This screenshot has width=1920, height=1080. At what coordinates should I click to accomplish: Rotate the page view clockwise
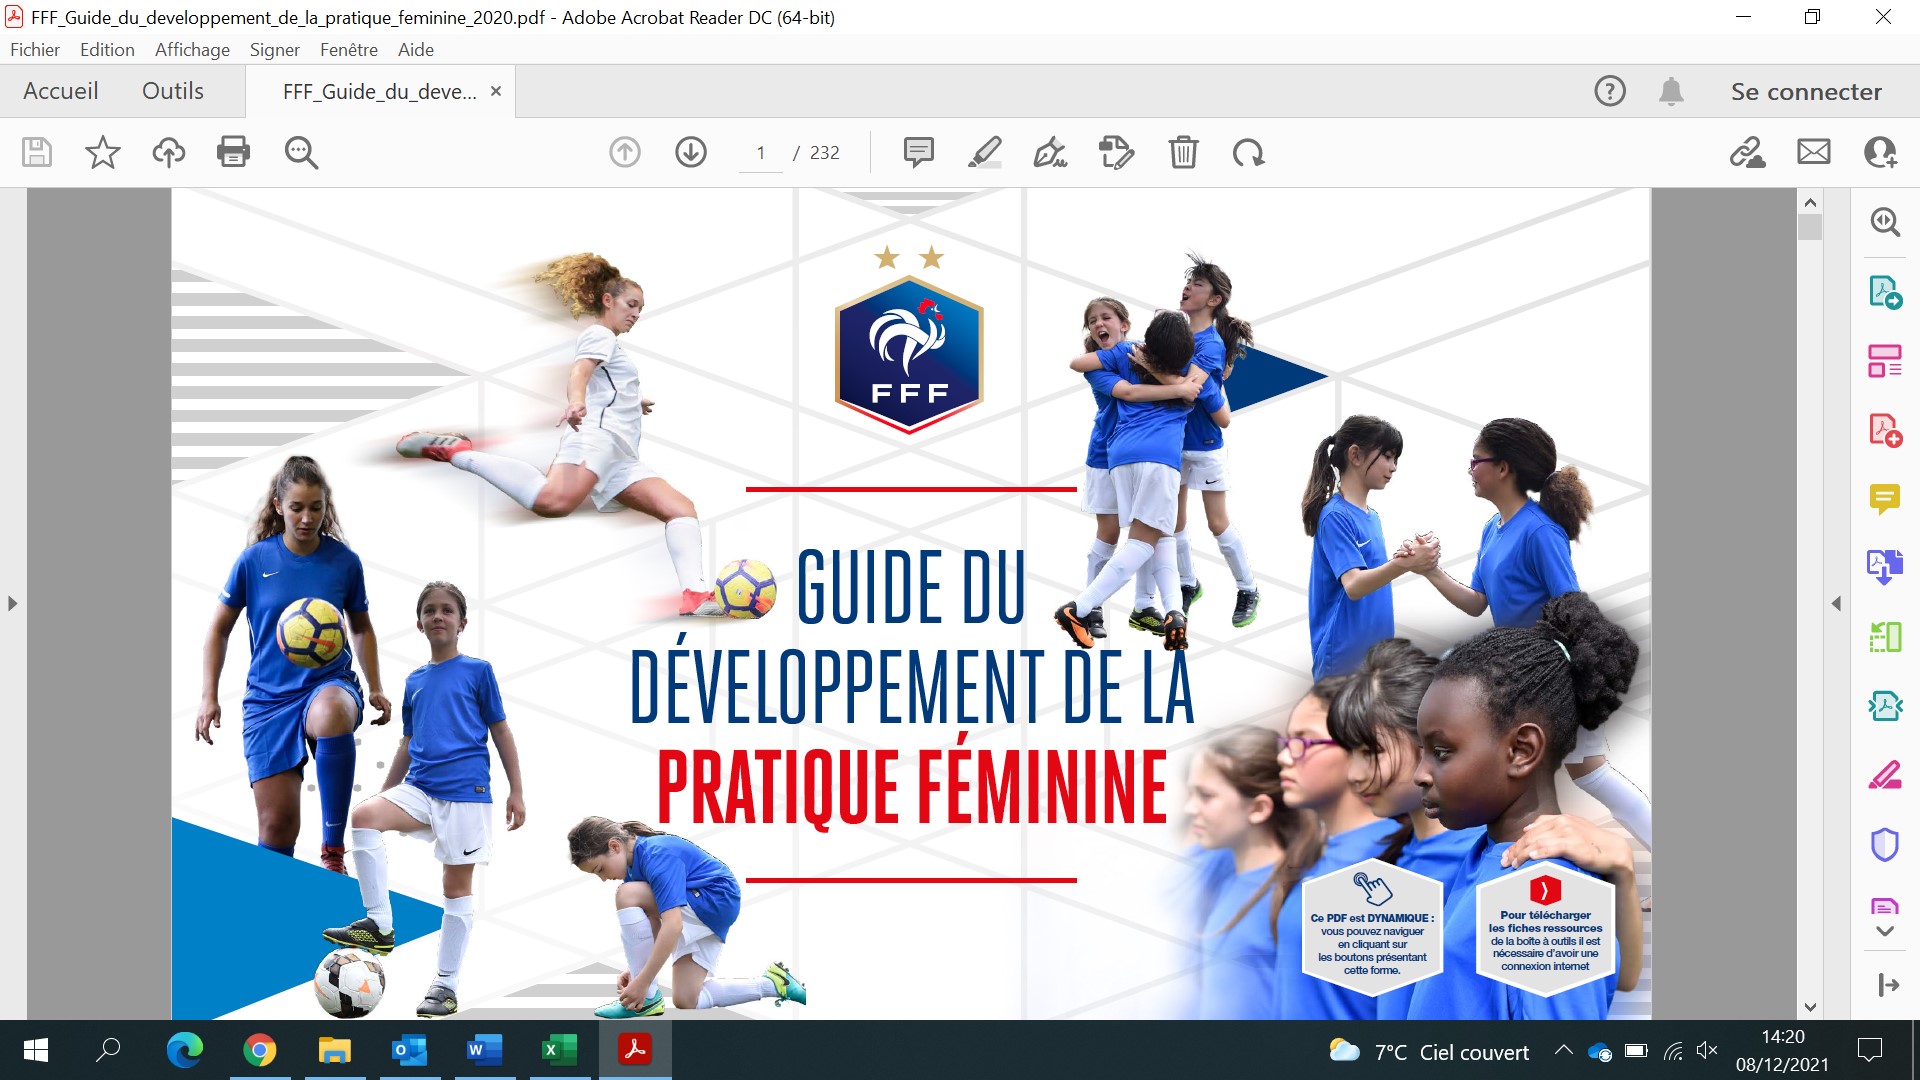(x=1248, y=152)
